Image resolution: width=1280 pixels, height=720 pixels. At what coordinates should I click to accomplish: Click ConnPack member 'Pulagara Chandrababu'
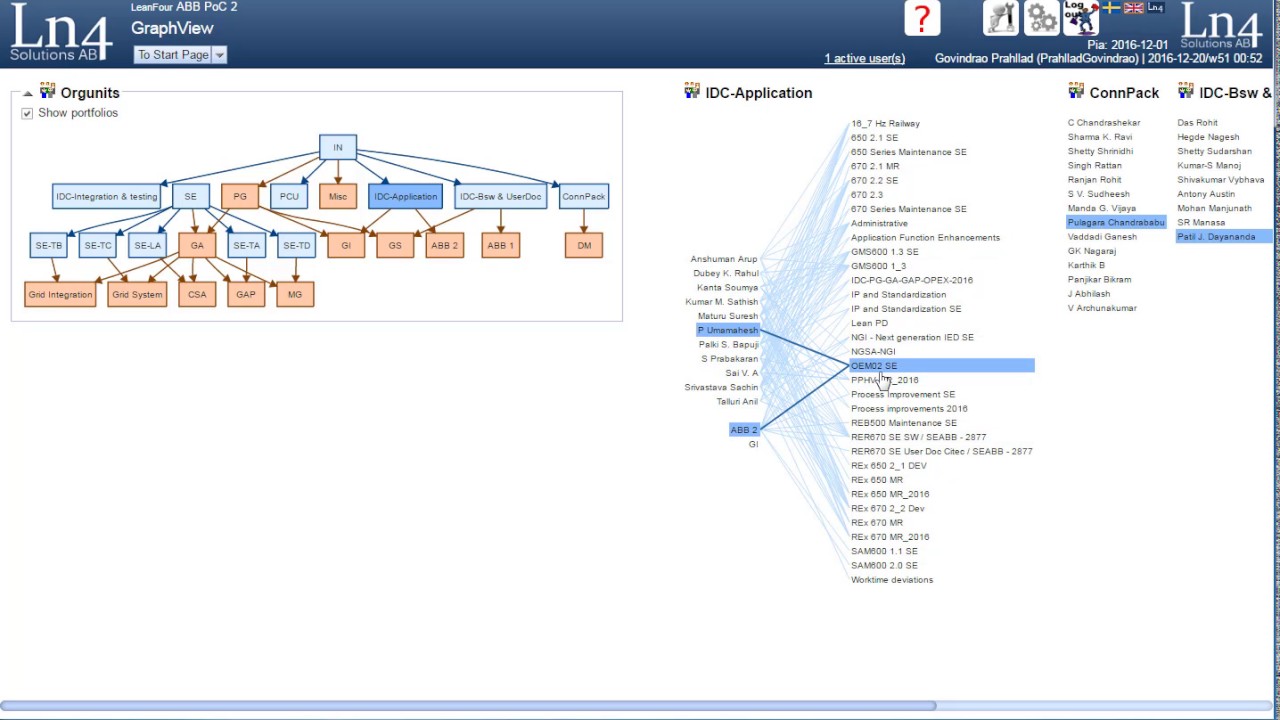(1116, 222)
